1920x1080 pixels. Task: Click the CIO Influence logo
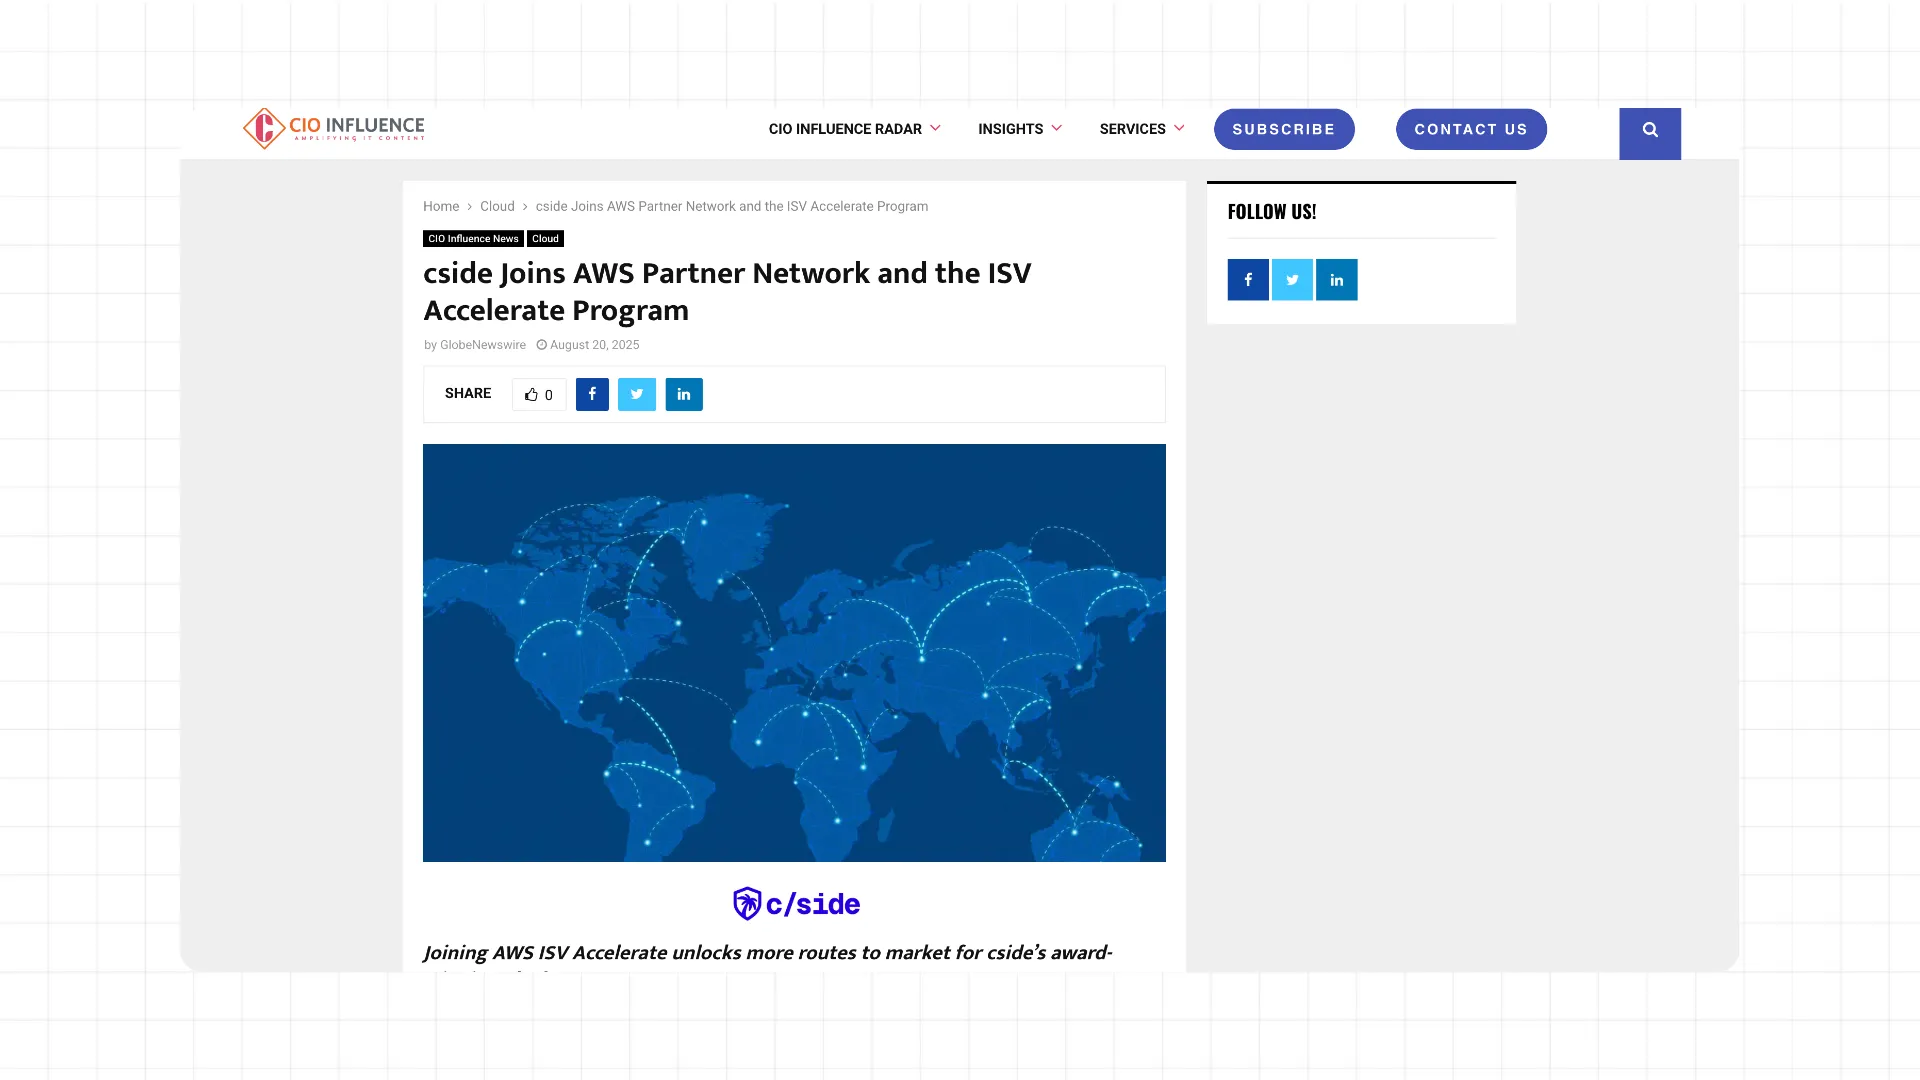pos(334,128)
